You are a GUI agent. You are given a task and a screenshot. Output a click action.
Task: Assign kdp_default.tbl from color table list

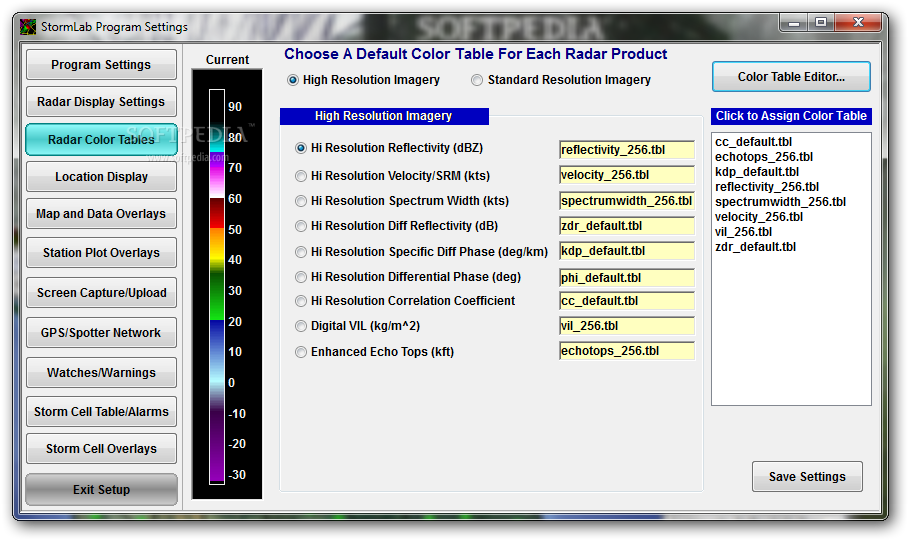click(757, 172)
